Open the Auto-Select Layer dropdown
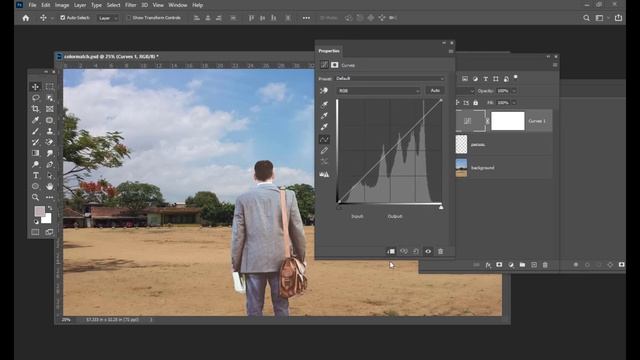Screen dimensions: 640x360 (x=108, y=18)
